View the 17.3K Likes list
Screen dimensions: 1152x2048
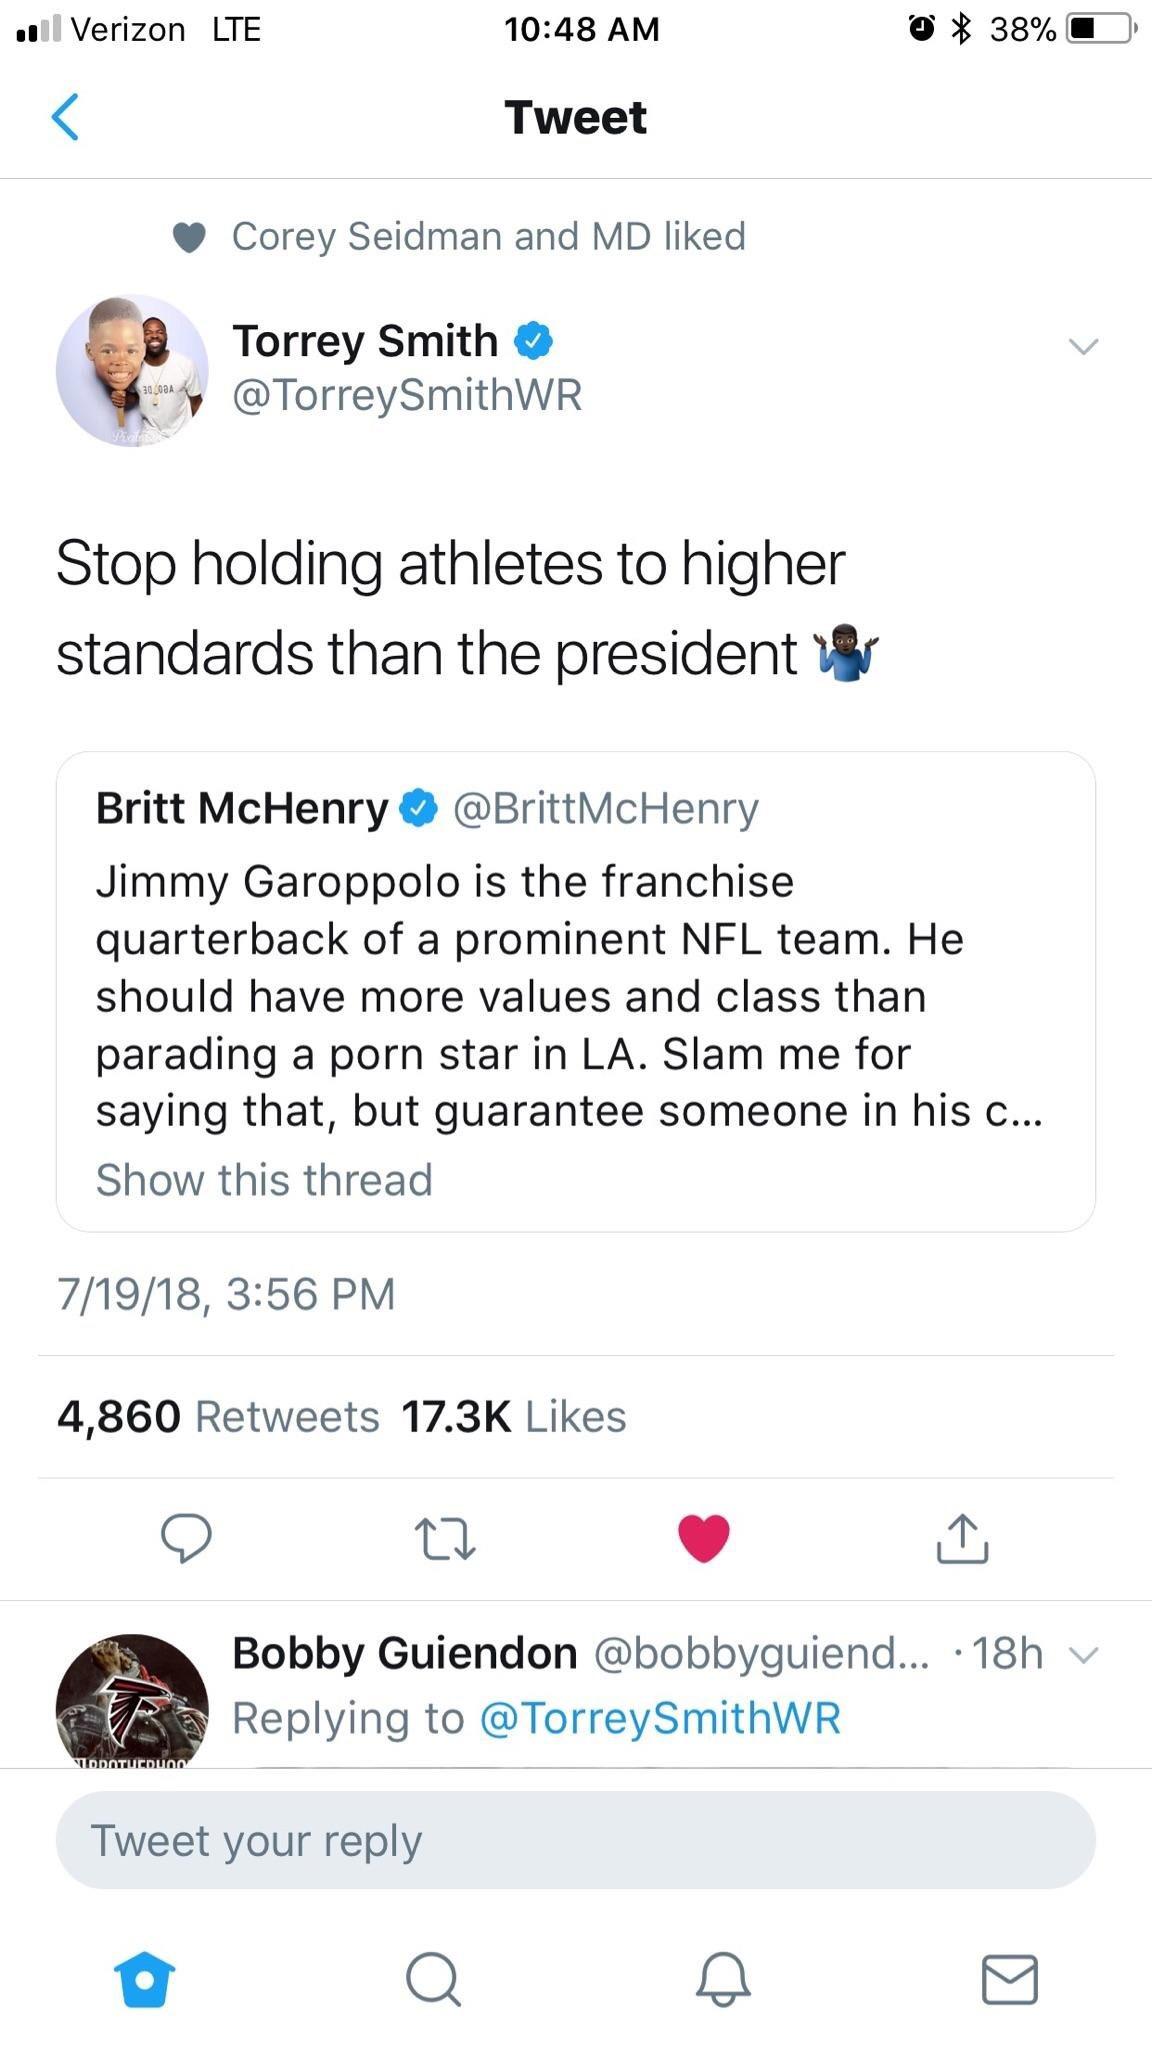pyautogui.click(x=514, y=1416)
